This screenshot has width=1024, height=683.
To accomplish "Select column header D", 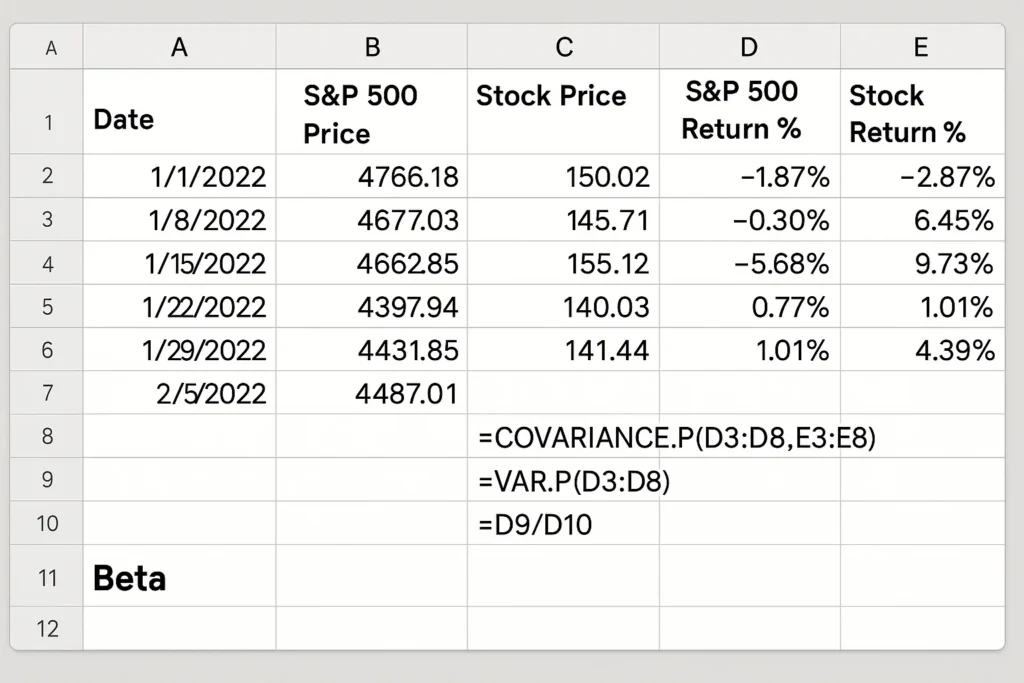I will click(748, 46).
